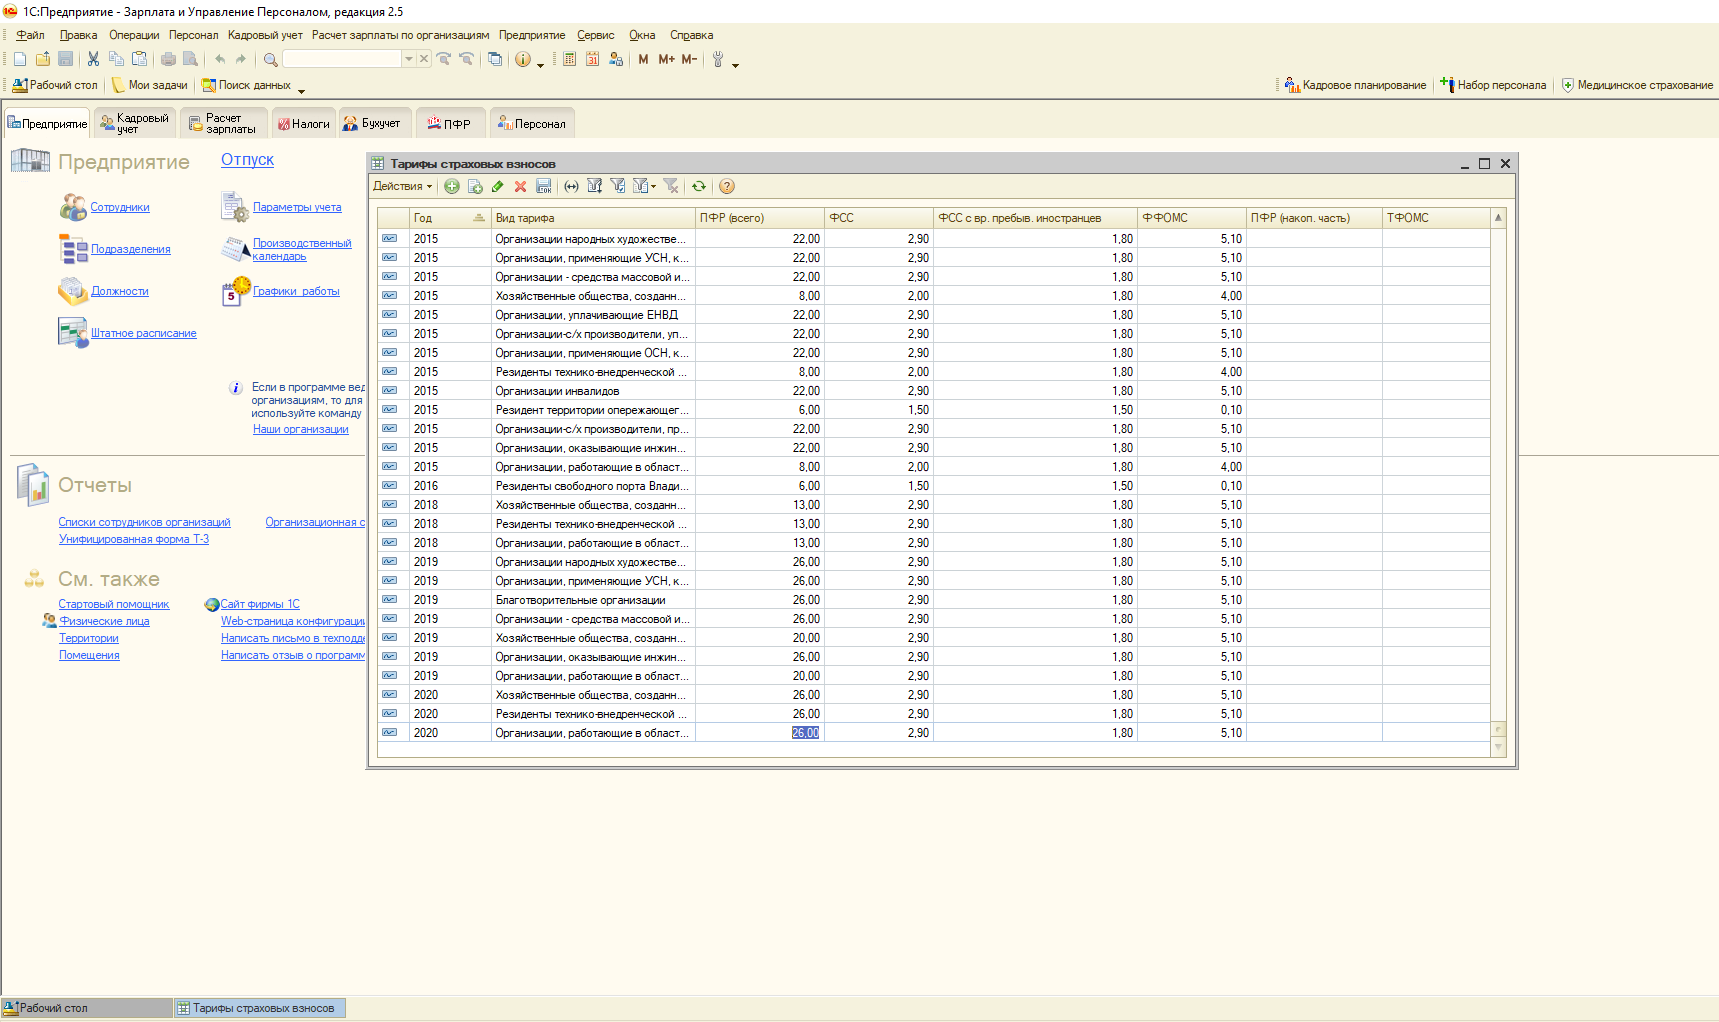Click the M+ memory button
1719x1022 pixels.
pyautogui.click(x=666, y=59)
